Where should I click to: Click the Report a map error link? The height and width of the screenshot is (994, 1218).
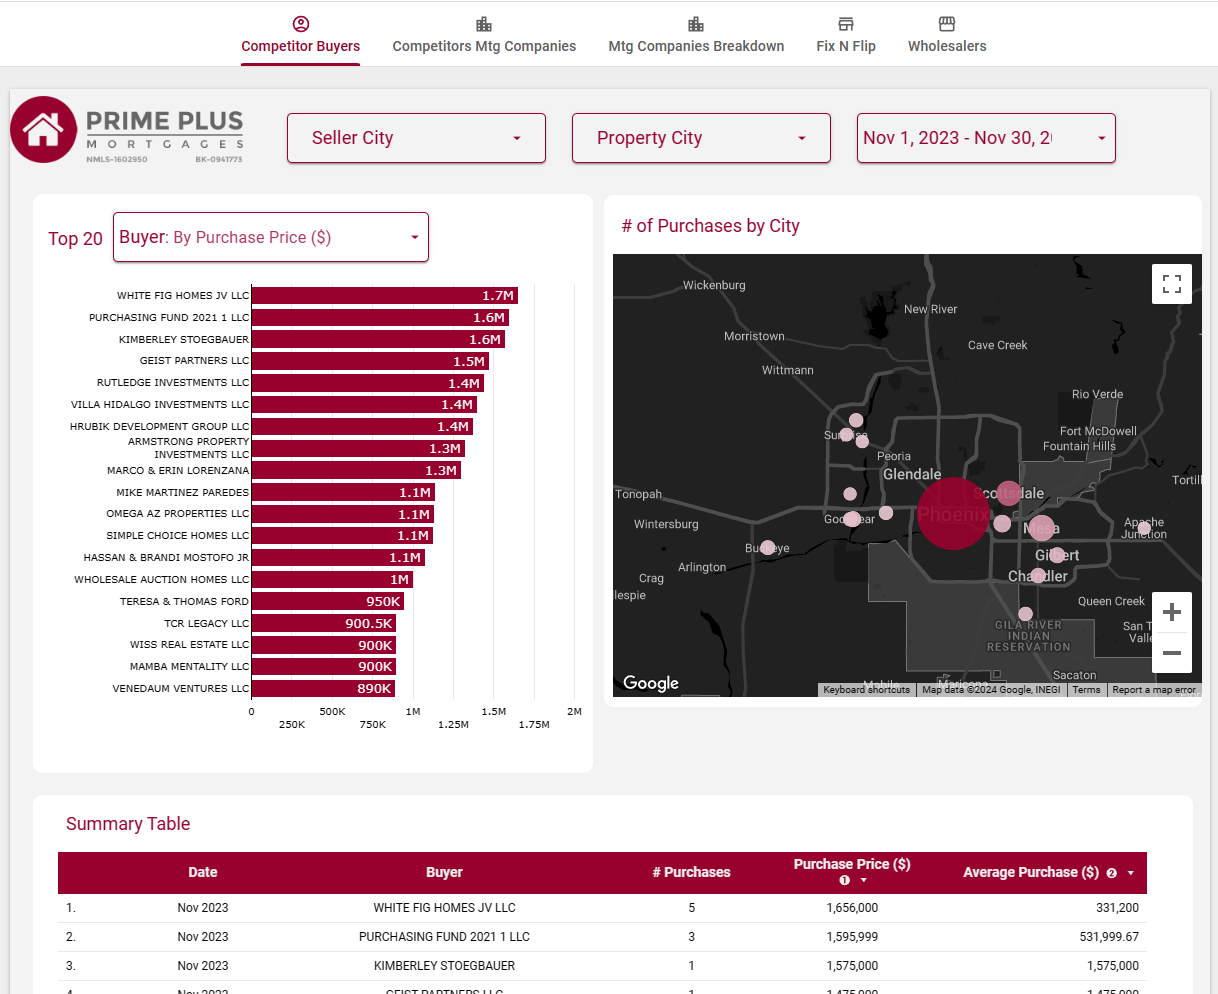point(1154,690)
